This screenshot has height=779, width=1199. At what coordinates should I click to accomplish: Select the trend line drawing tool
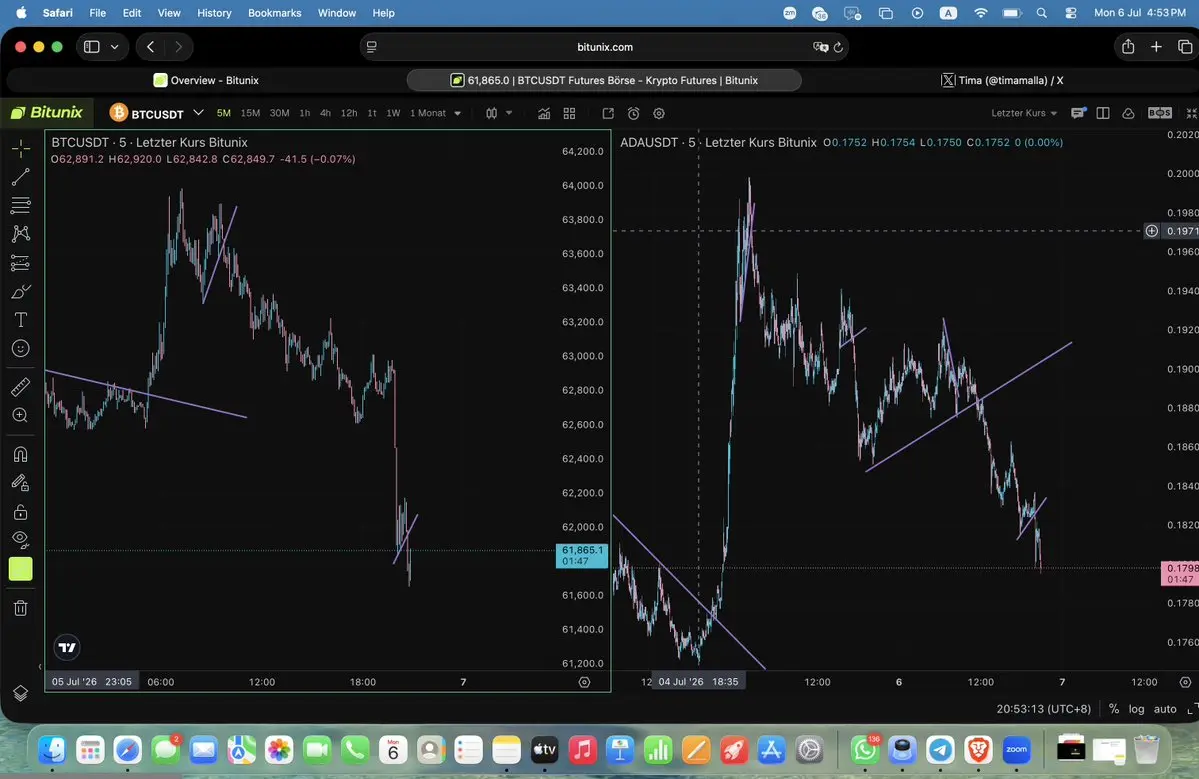21,177
